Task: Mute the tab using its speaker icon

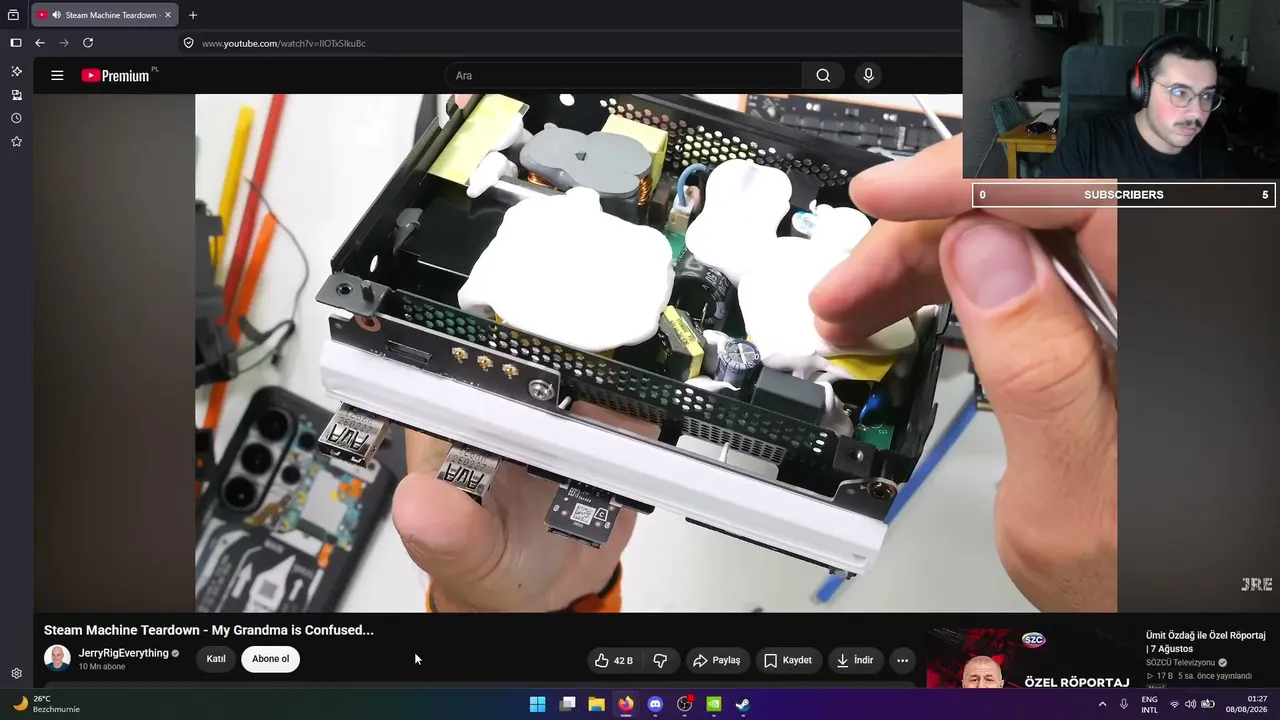Action: [x=56, y=15]
